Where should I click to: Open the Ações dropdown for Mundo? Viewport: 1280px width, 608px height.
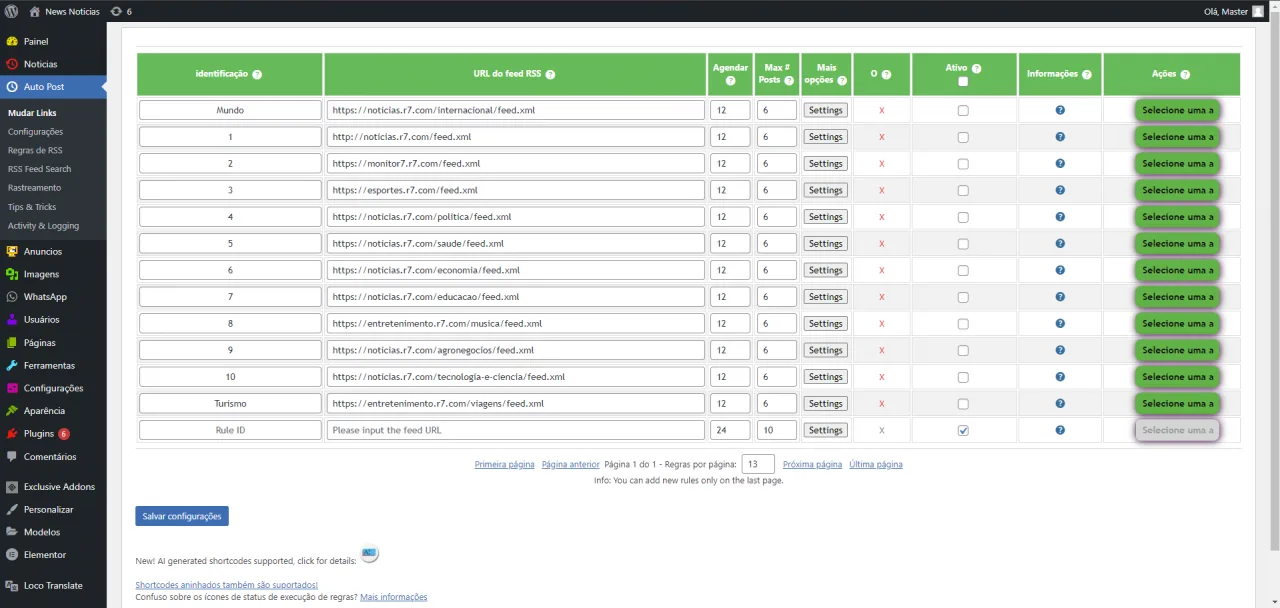(1177, 110)
